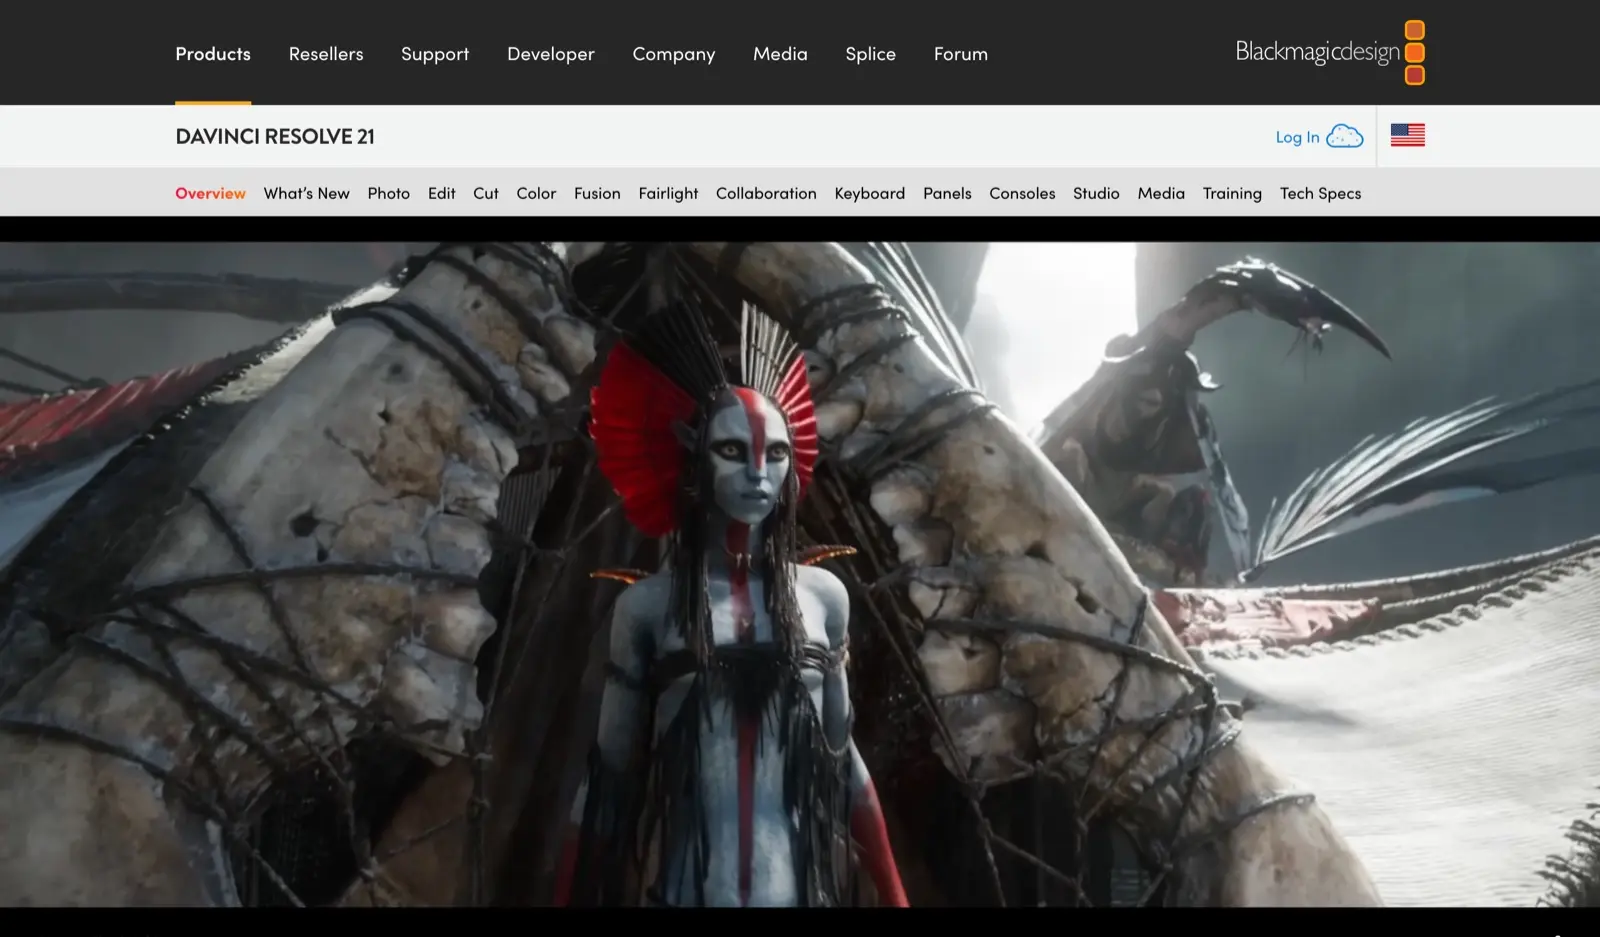This screenshot has height=937, width=1600.
Task: Open the Forum link
Action: (961, 54)
